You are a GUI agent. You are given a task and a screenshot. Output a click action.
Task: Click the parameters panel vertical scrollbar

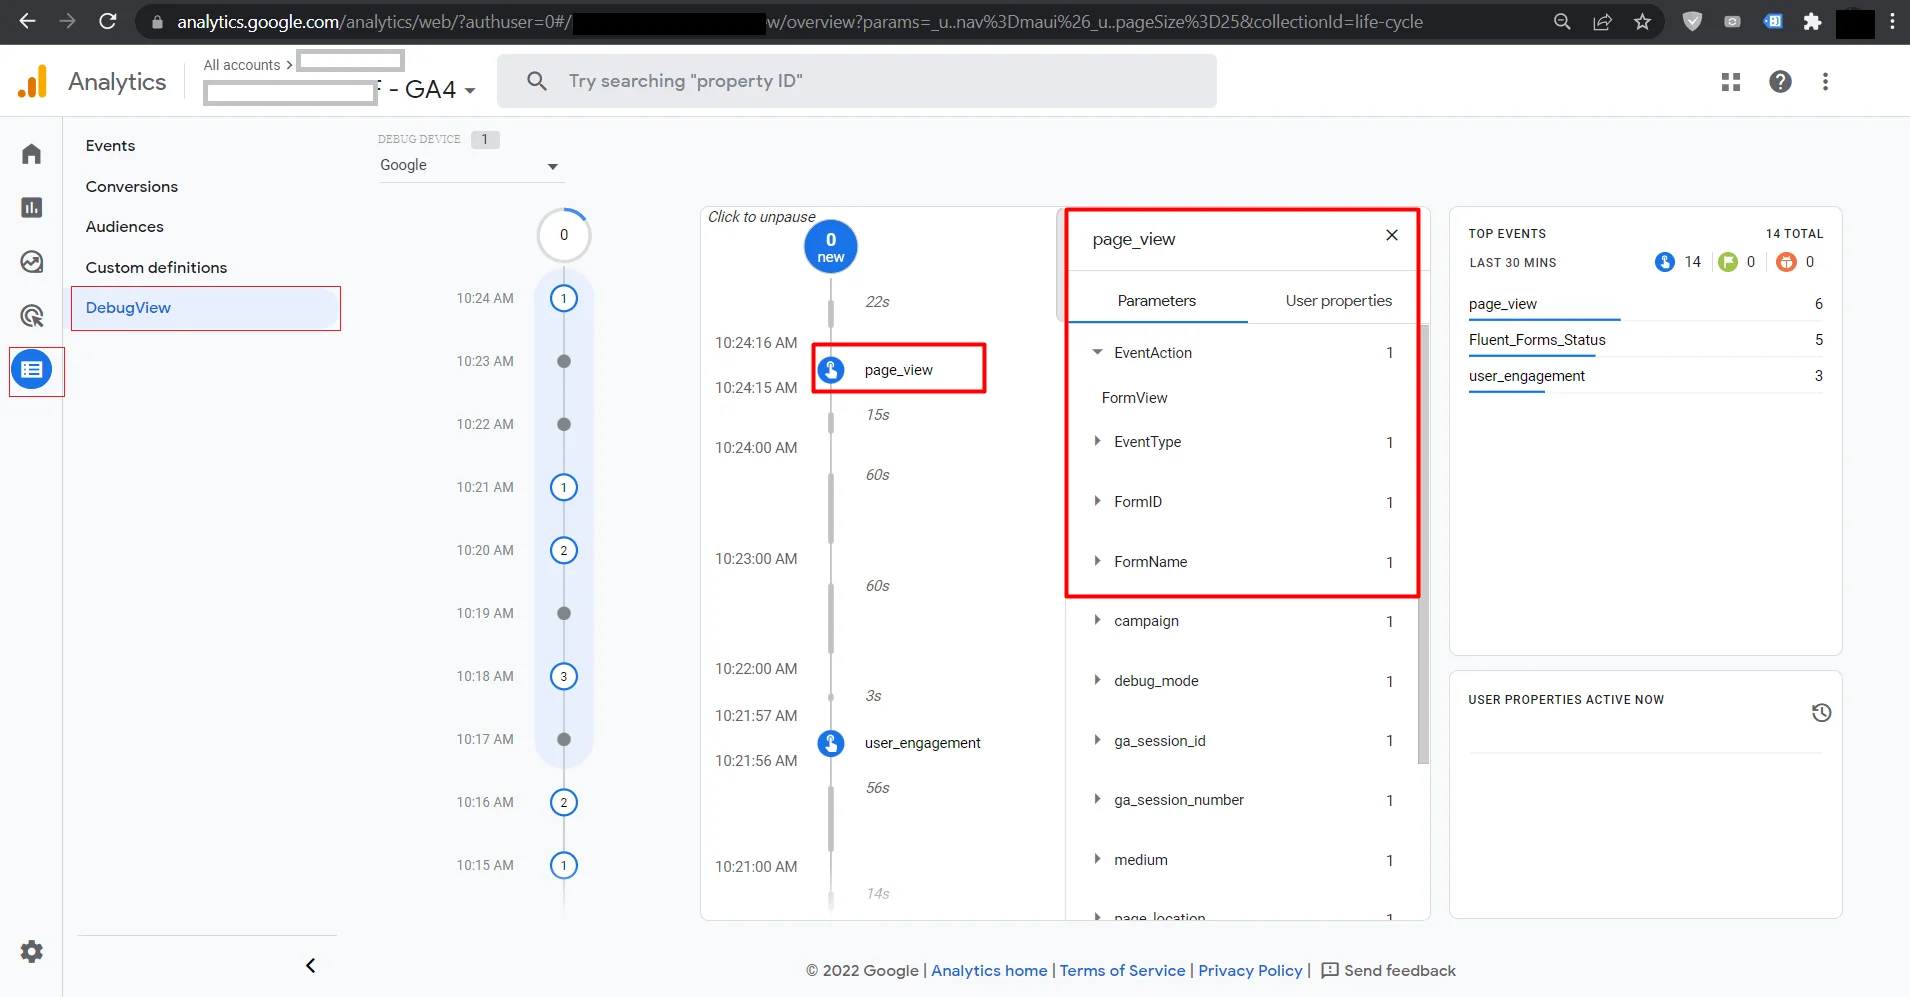tap(1424, 544)
